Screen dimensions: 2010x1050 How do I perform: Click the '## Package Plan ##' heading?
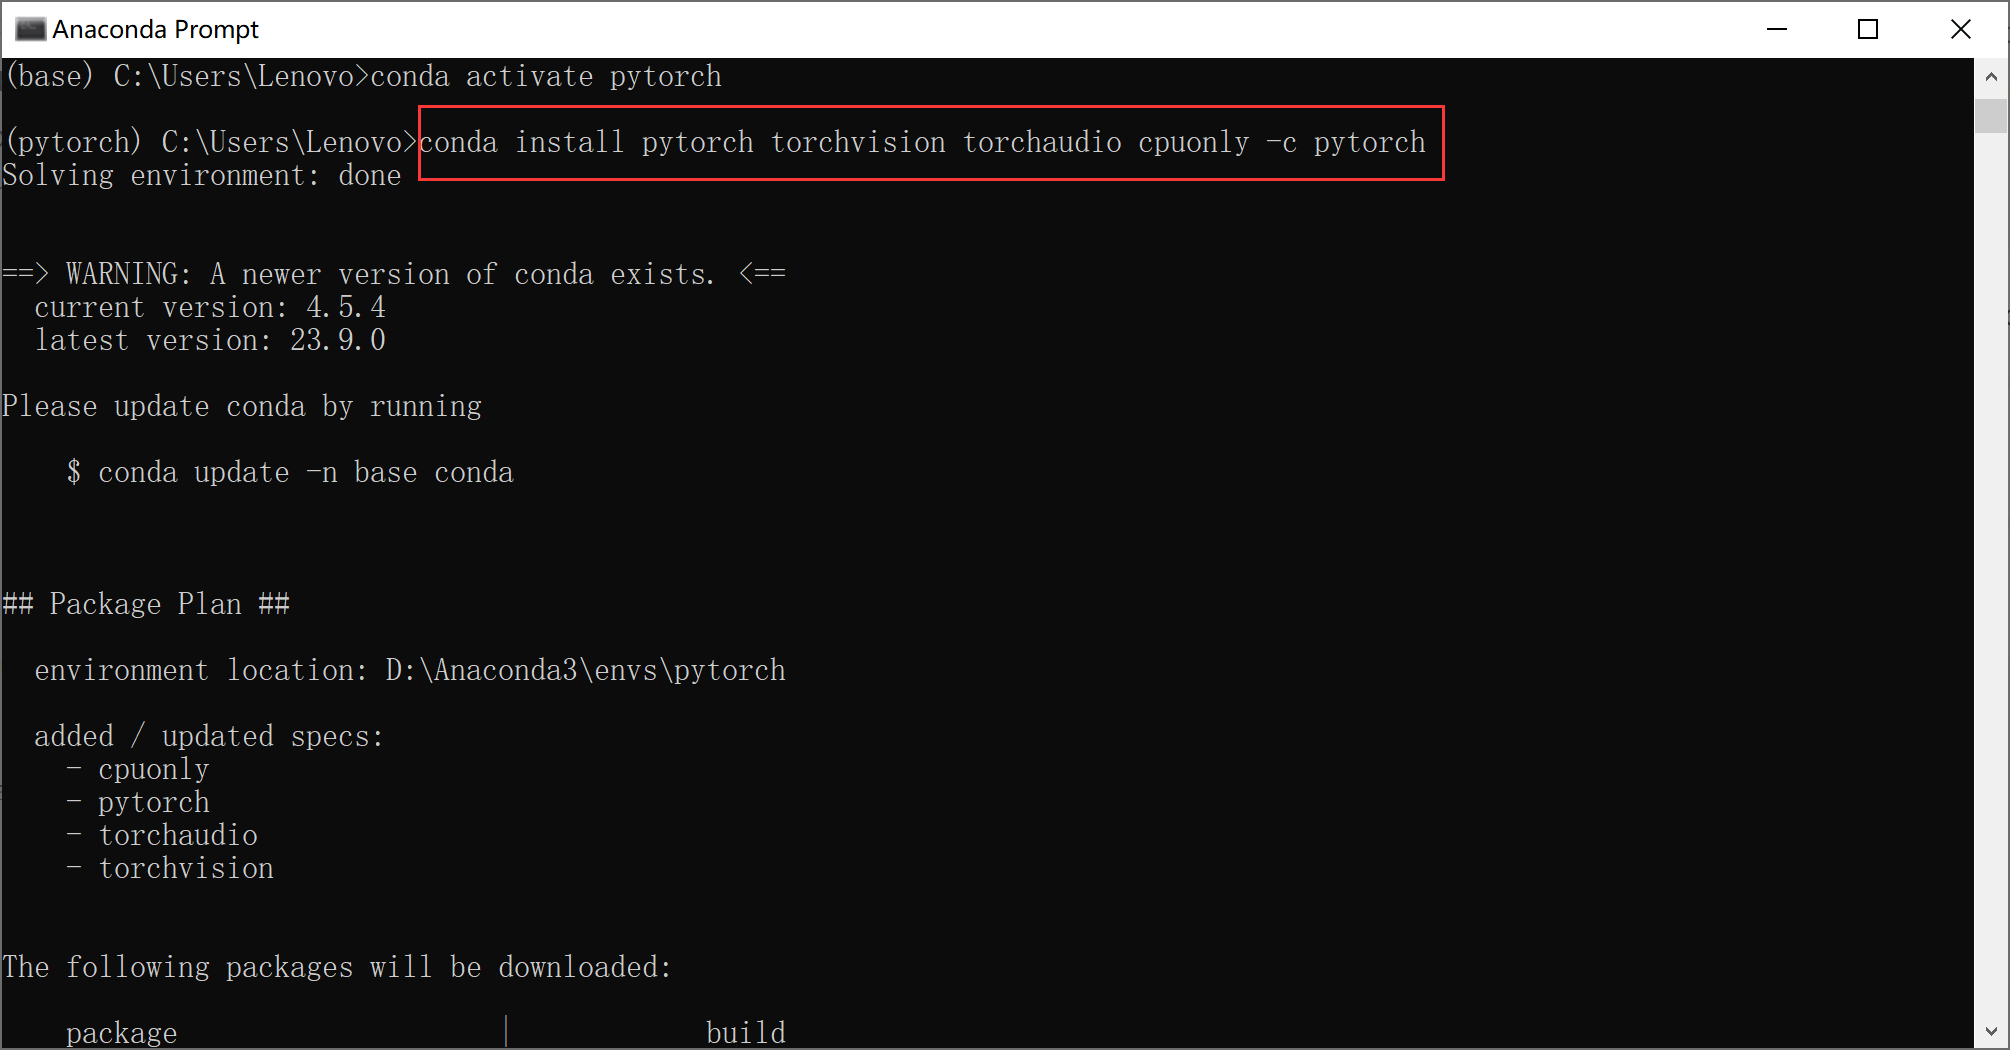tap(146, 604)
